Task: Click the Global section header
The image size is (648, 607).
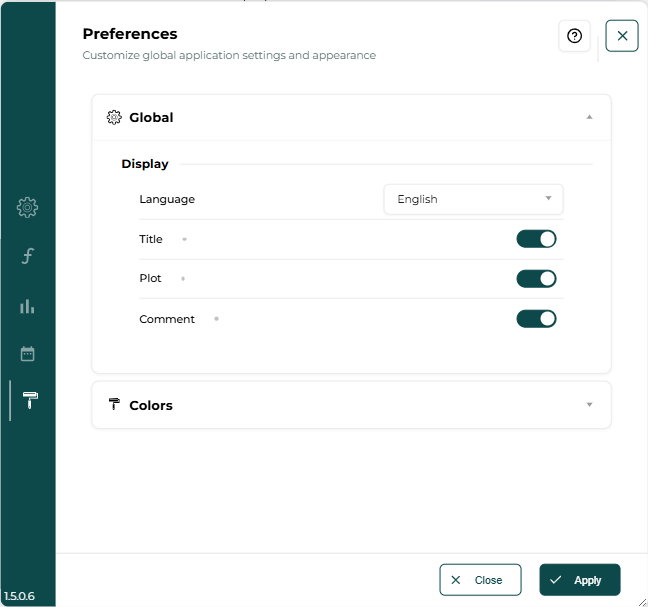Action: 151,118
